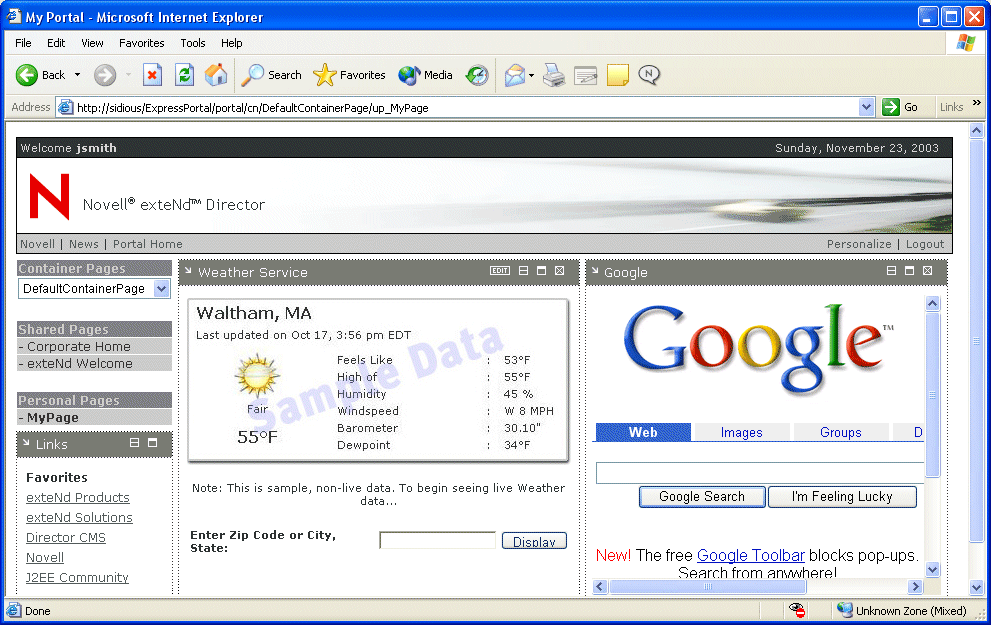This screenshot has height=625, width=991.
Task: Maximize the Weather Service portlet
Action: click(542, 270)
